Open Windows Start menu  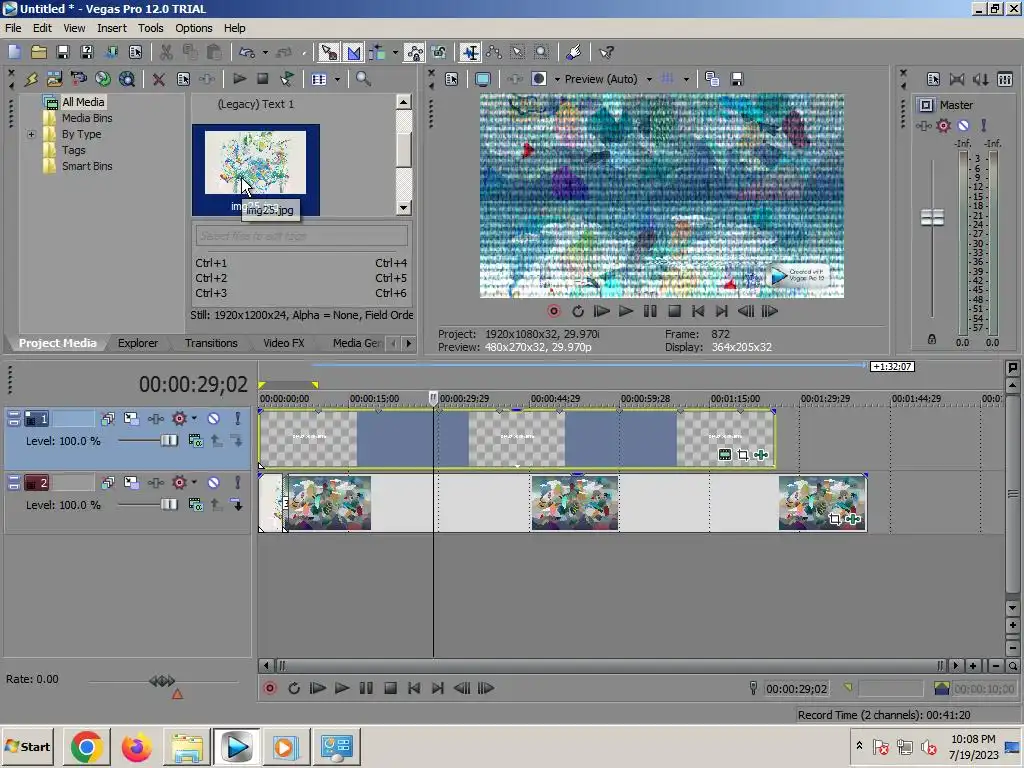coord(28,746)
